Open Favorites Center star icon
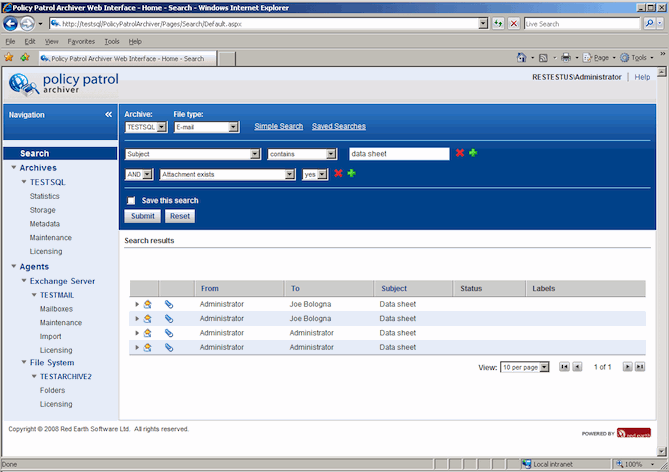669x472 pixels. (x=9, y=57)
